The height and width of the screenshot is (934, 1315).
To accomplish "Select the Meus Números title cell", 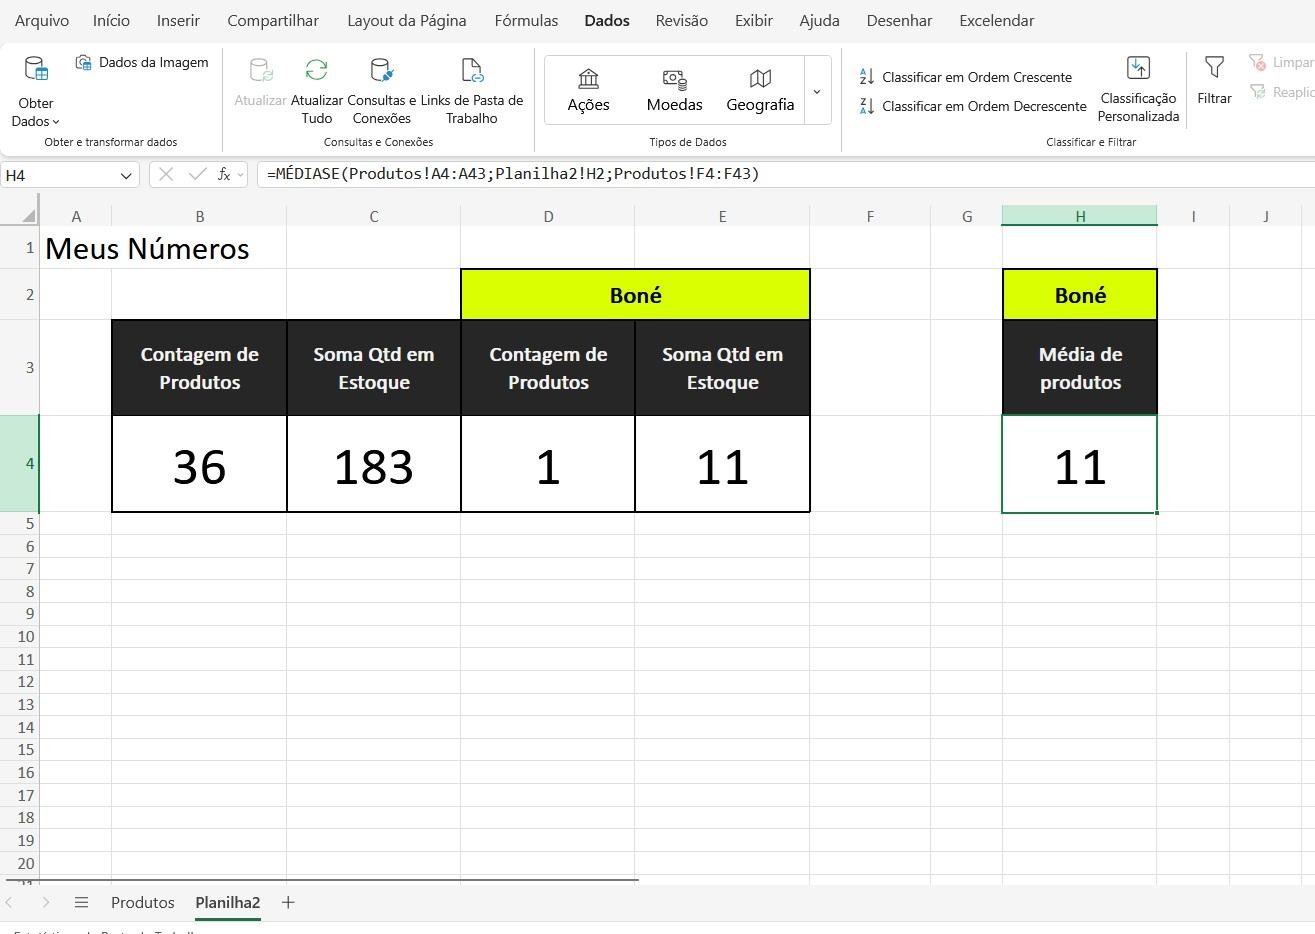I will [x=76, y=248].
